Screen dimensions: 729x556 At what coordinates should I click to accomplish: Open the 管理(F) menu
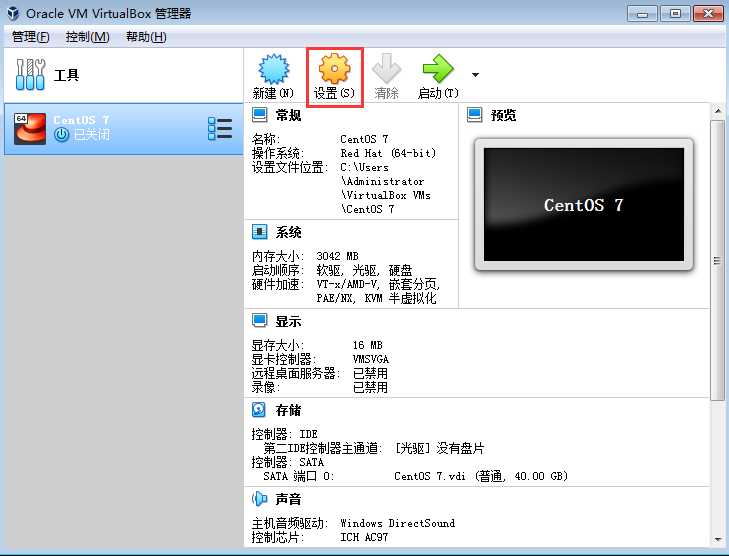click(31, 37)
